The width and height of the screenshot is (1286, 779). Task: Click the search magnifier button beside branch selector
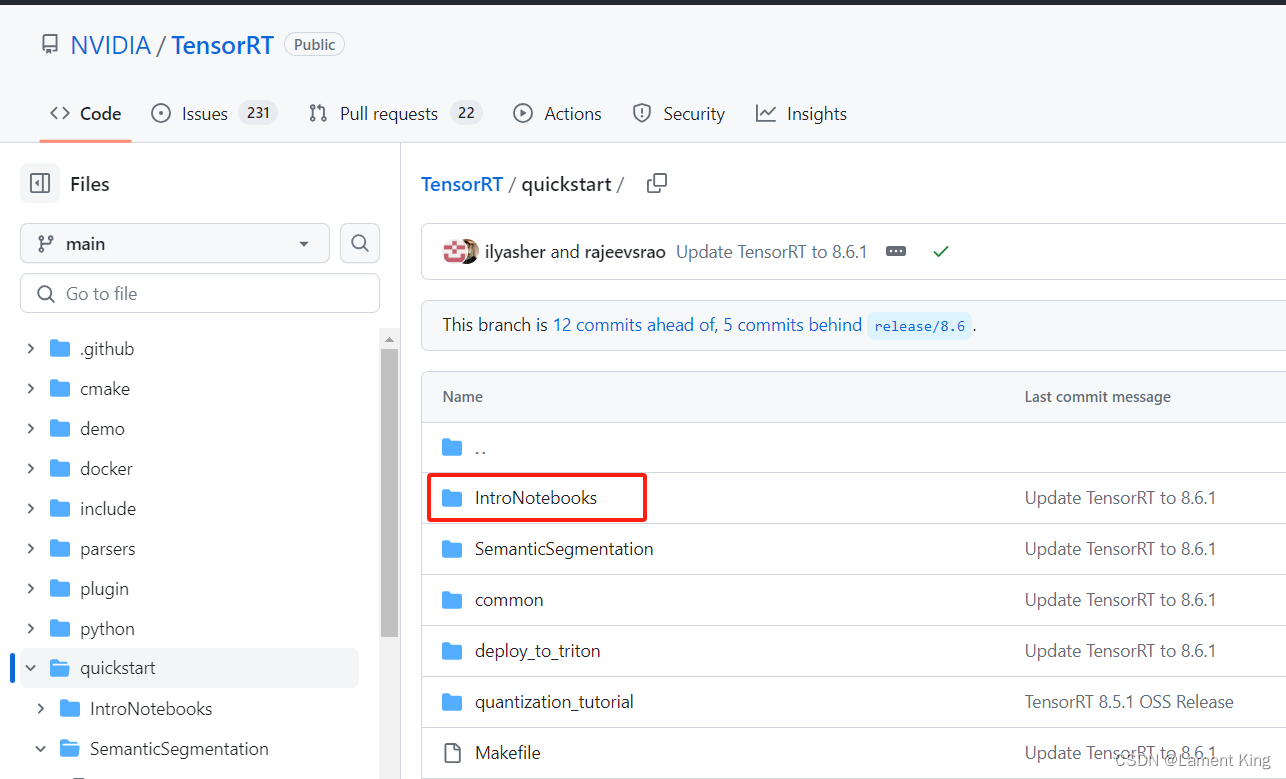[360, 243]
